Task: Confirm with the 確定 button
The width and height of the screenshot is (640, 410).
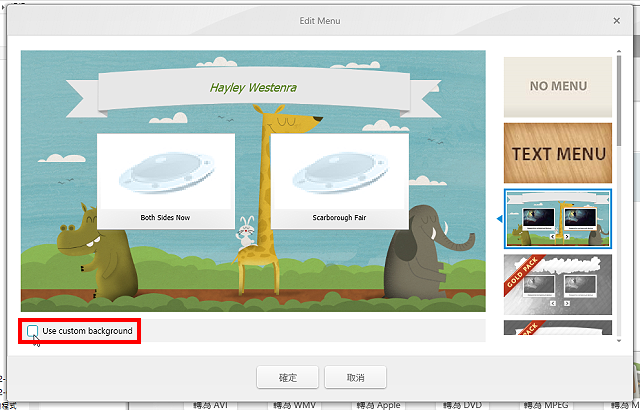Action: point(287,377)
